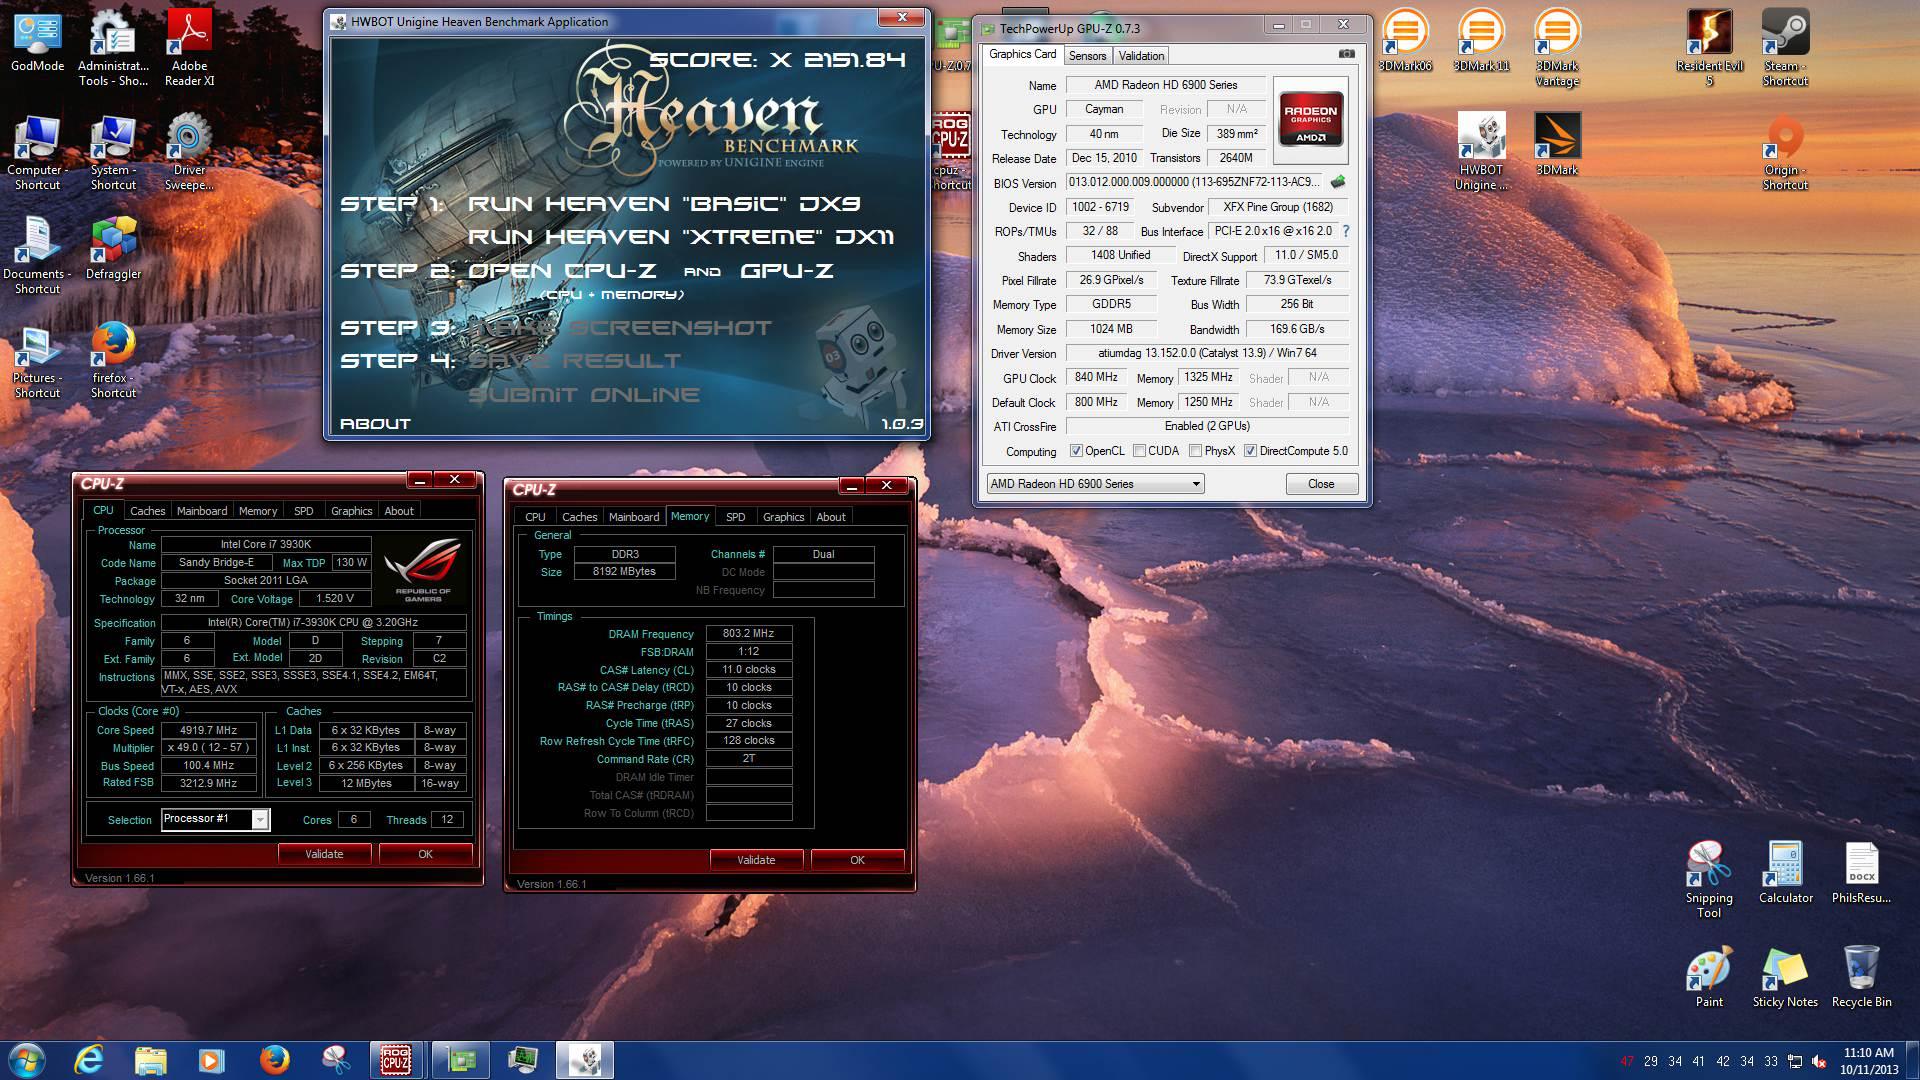Open the Computer shortcut icon
The image size is (1920, 1080).
(x=37, y=152)
